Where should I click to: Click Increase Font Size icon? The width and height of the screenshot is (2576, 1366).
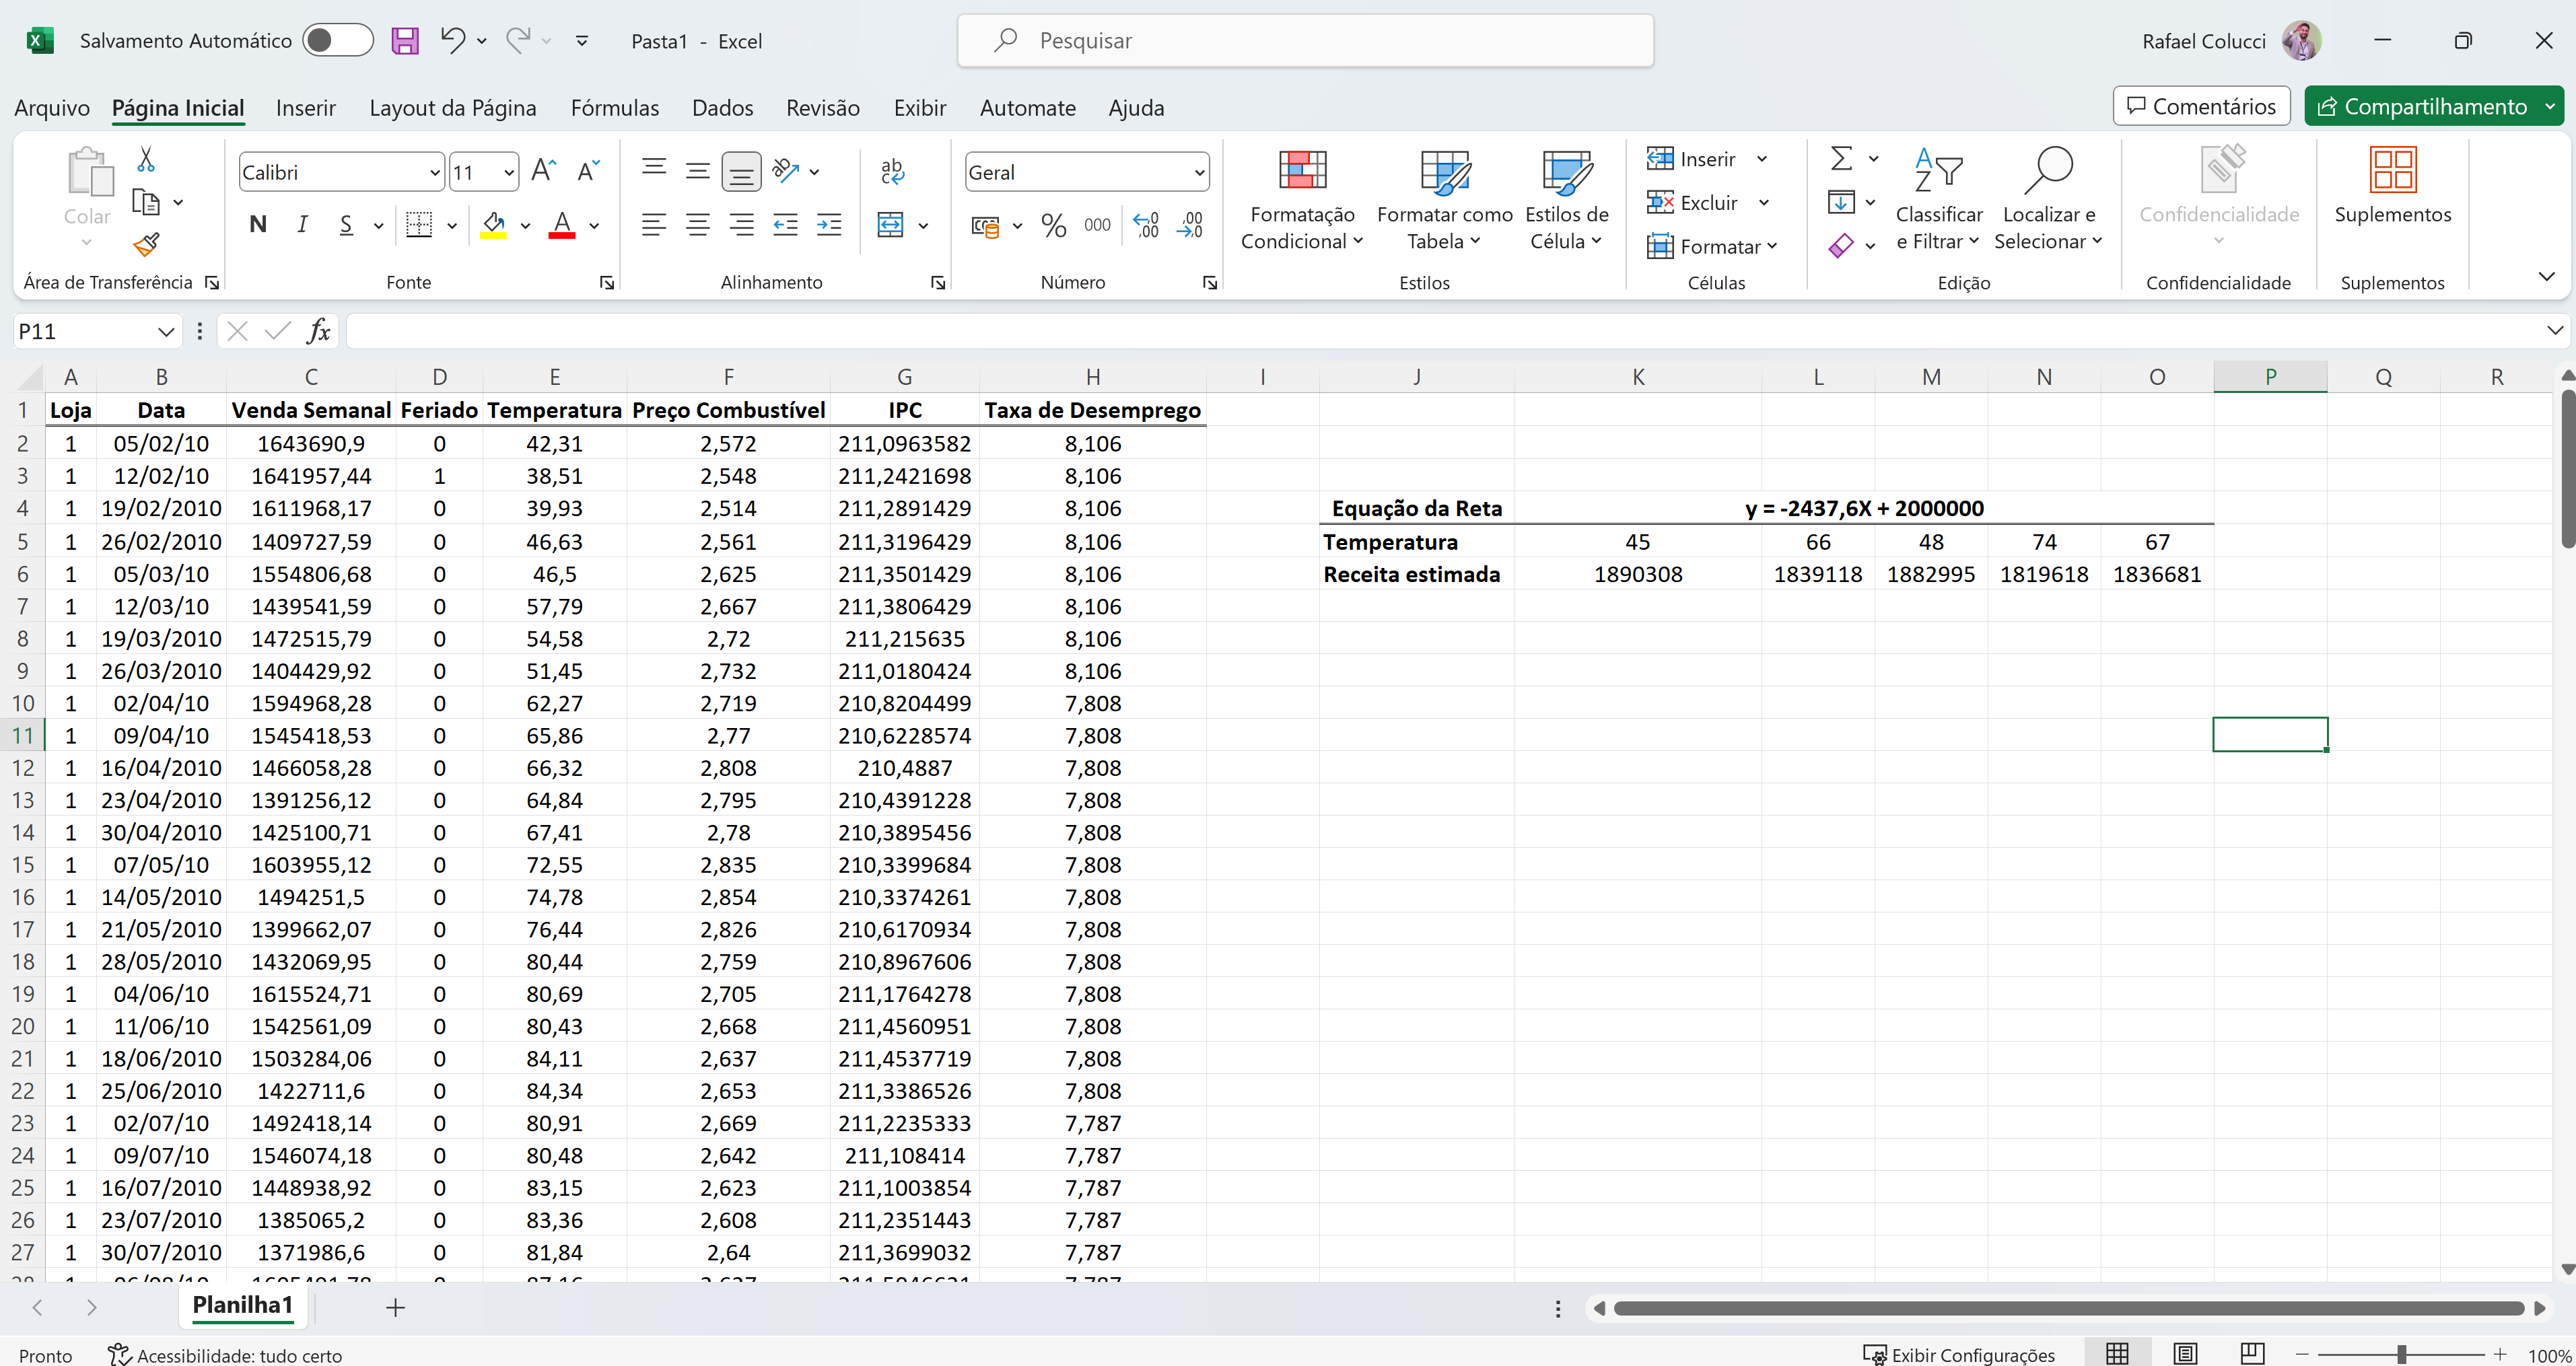(x=543, y=171)
